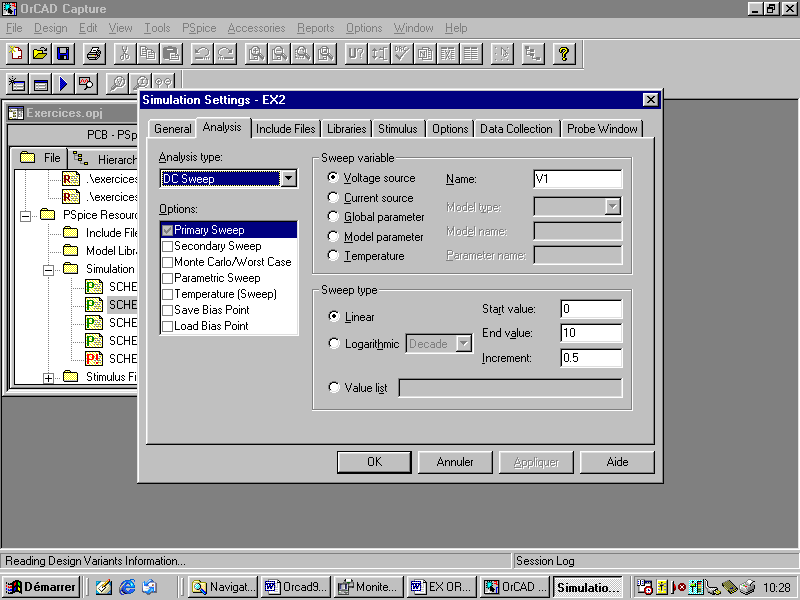Click the Project Manager hierarchy icon

click(533, 54)
